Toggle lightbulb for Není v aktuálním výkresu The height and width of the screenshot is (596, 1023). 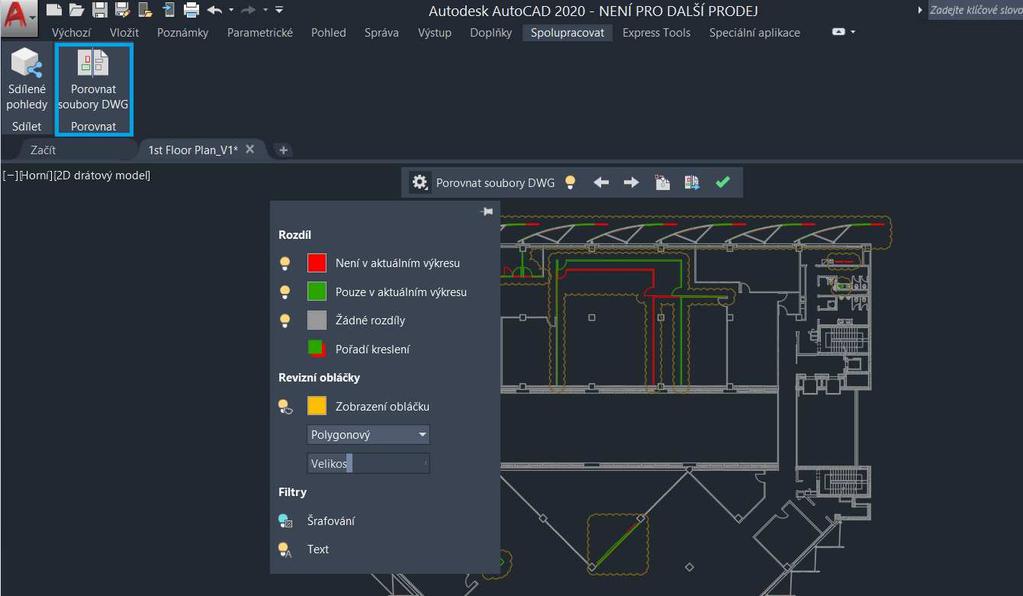pos(285,263)
